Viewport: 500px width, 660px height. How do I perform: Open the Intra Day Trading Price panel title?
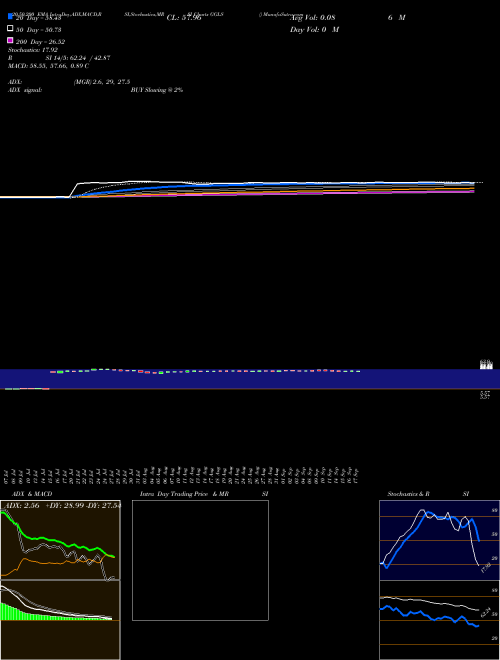click(204, 494)
